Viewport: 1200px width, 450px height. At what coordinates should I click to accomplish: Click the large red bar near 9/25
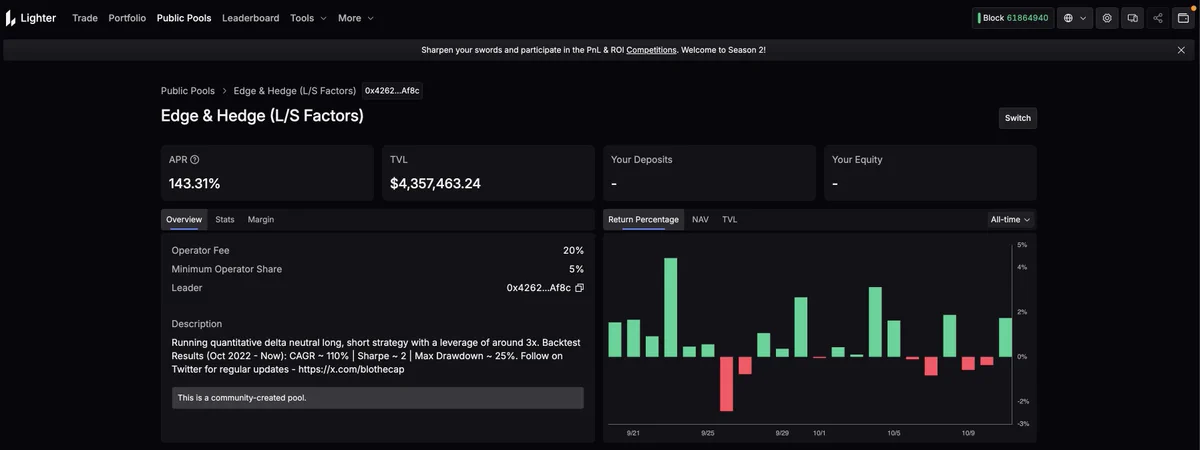click(726, 383)
